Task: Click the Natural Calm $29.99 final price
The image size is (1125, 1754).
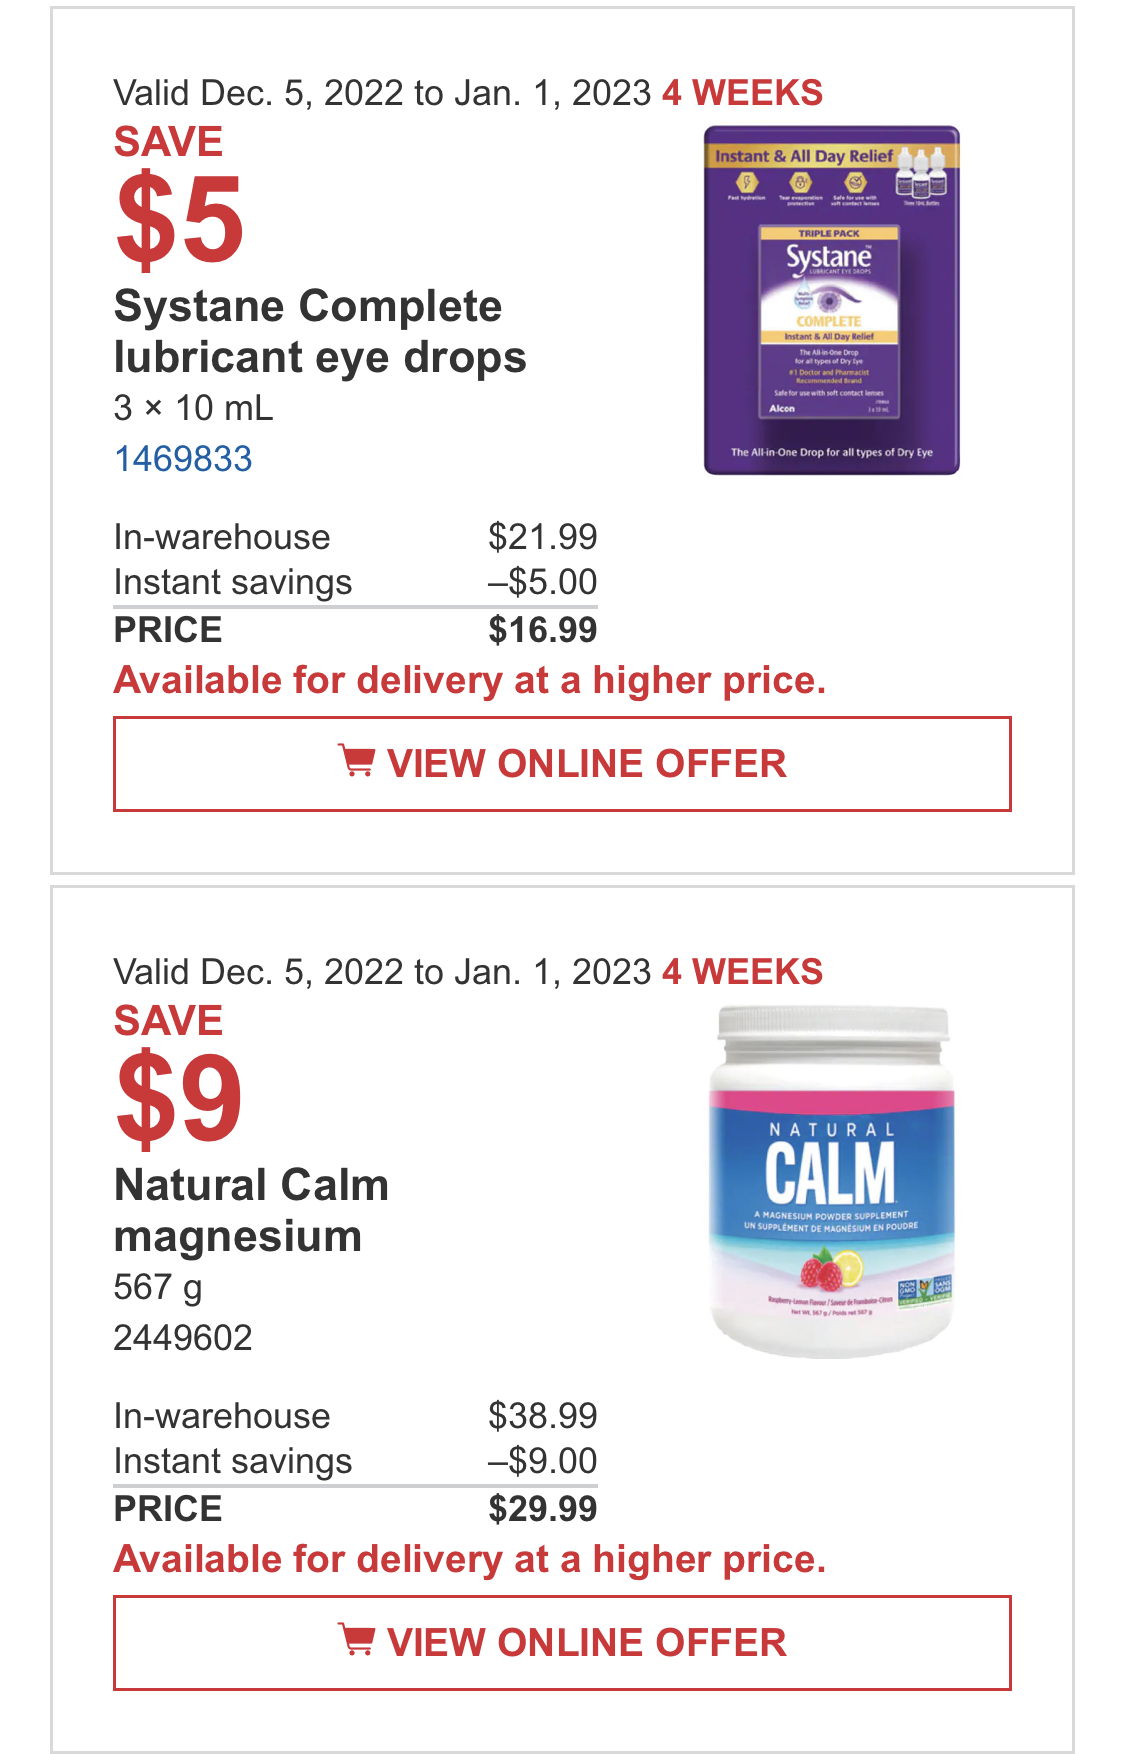Action: click(543, 1509)
